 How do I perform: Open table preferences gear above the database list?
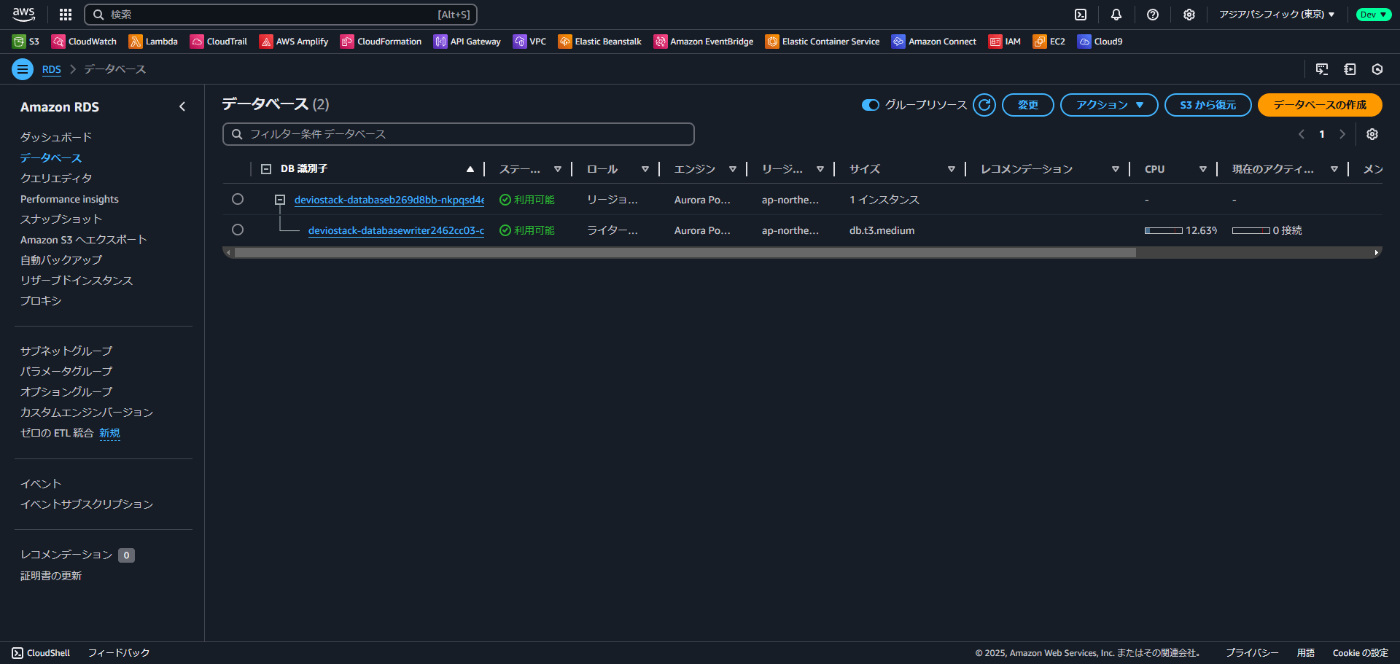[1372, 133]
